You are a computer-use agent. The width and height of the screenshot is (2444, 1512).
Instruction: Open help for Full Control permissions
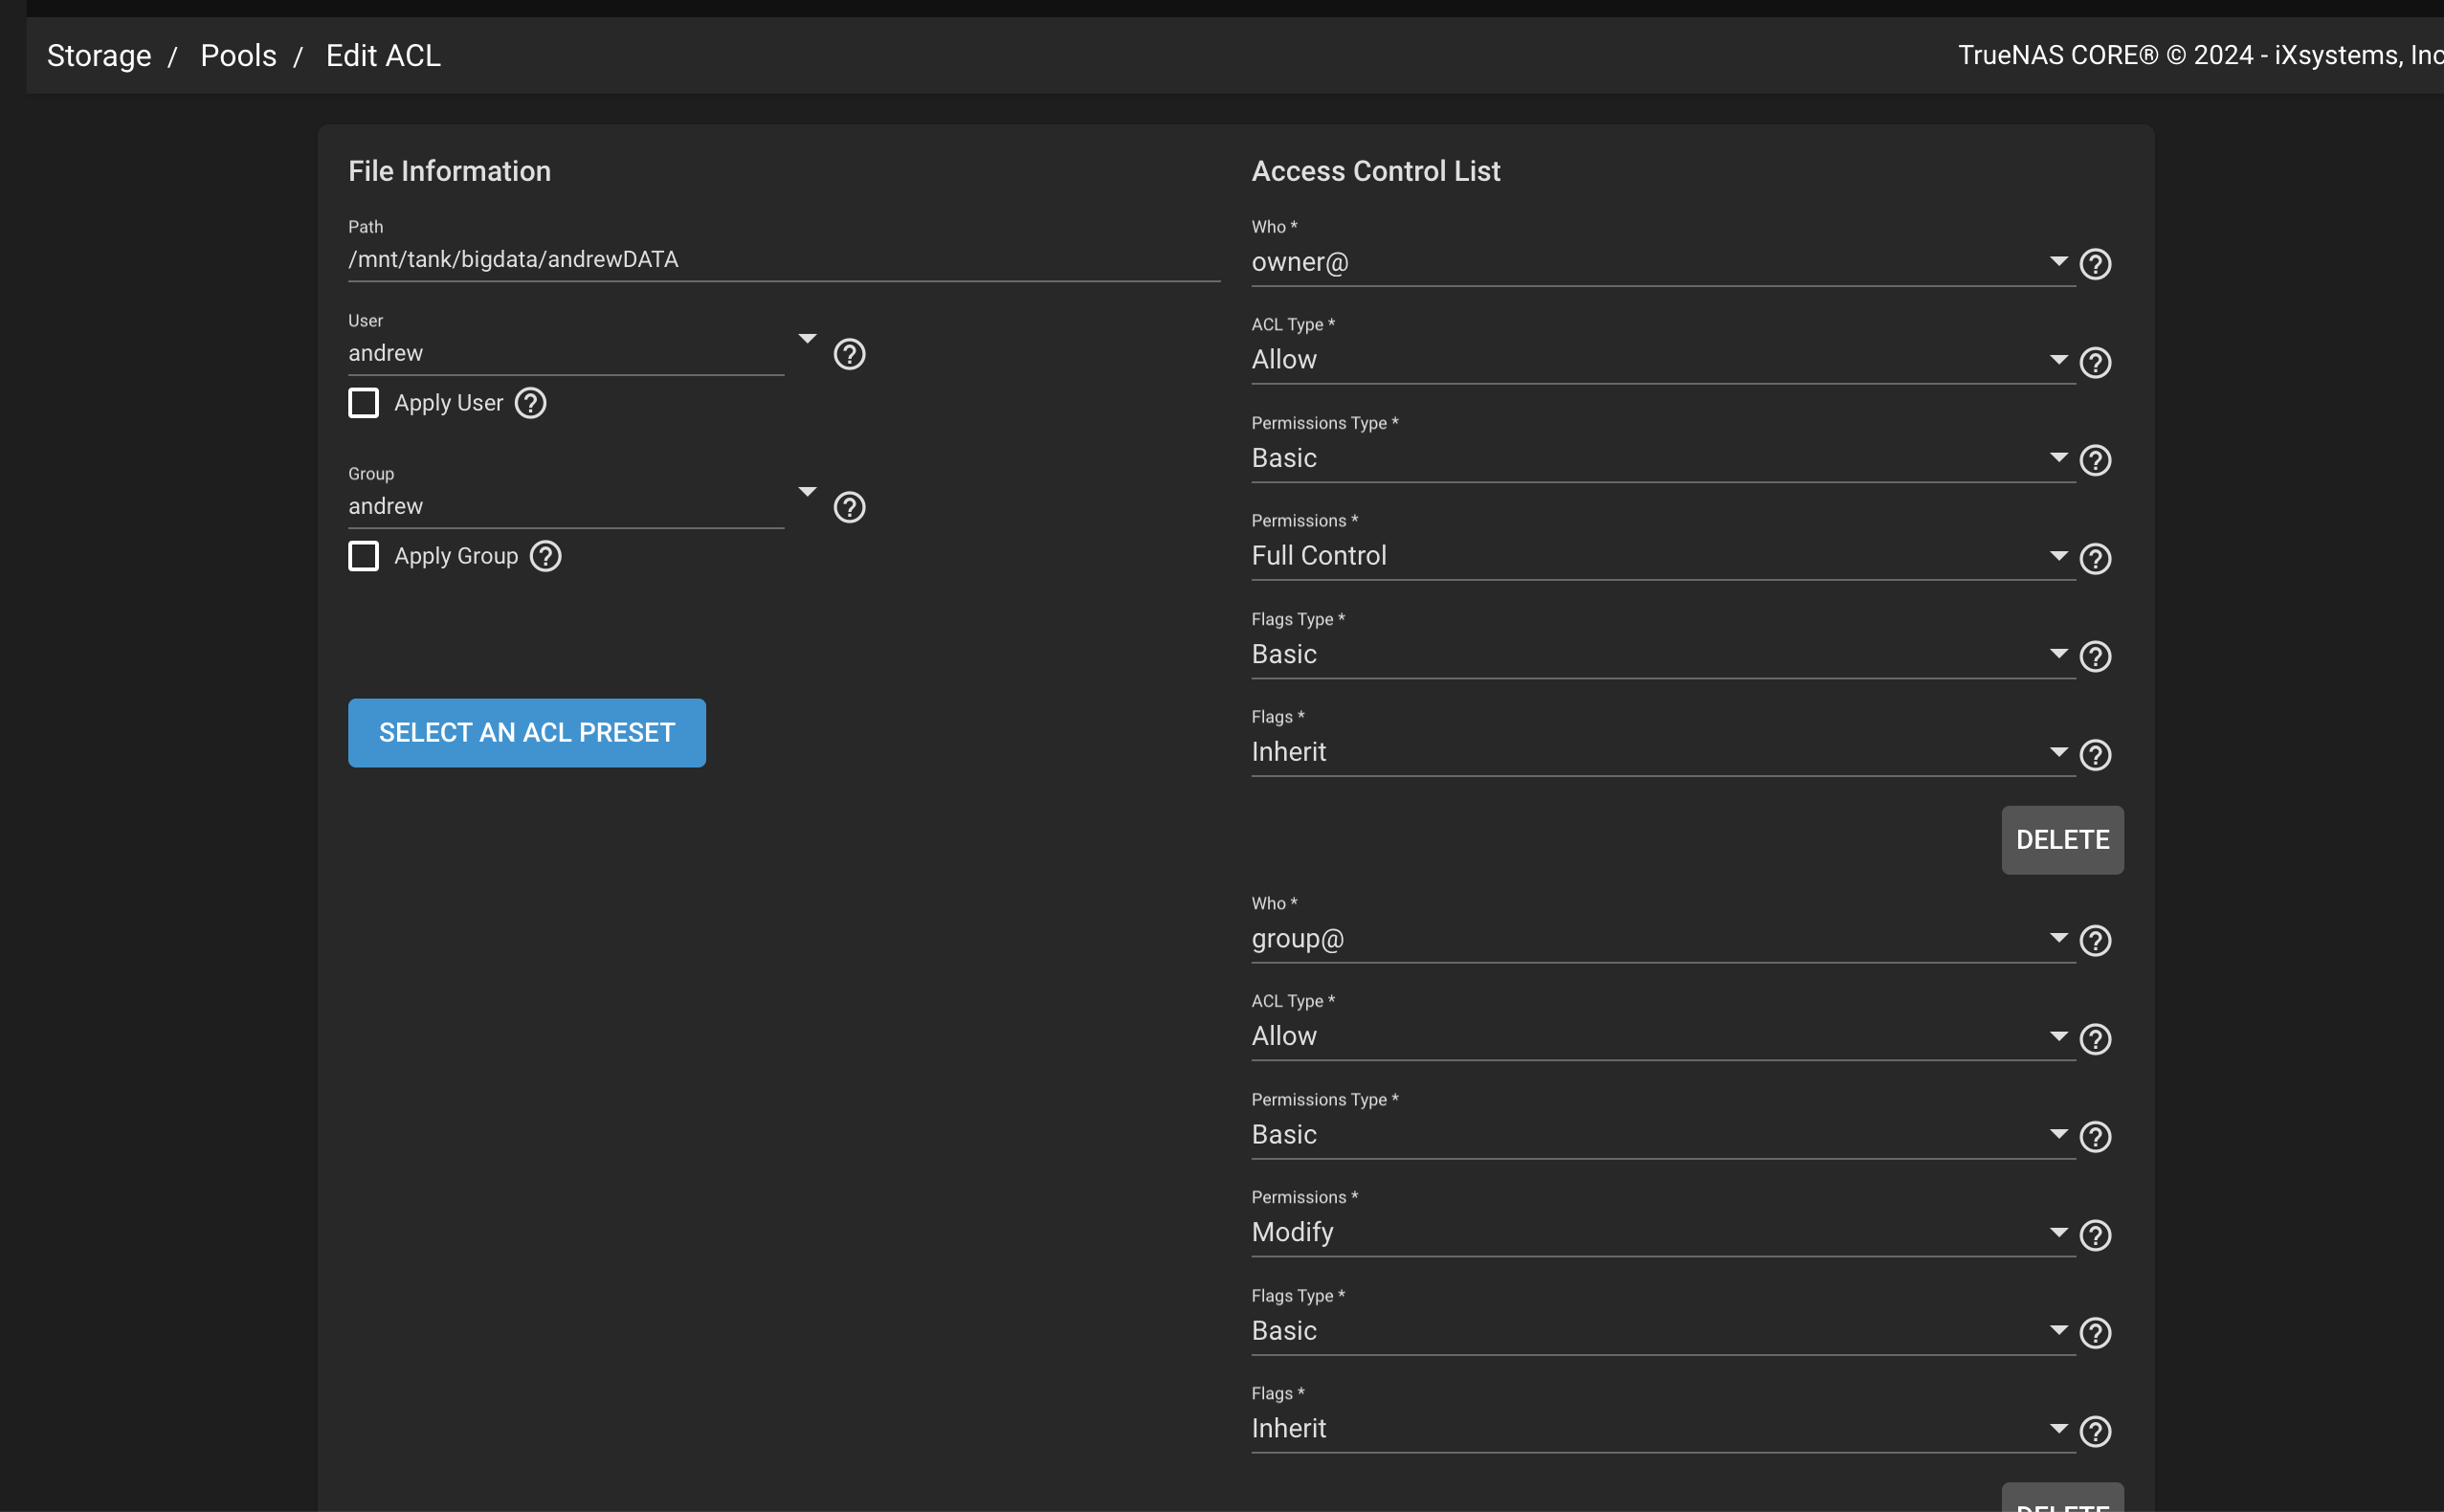[x=2095, y=558]
